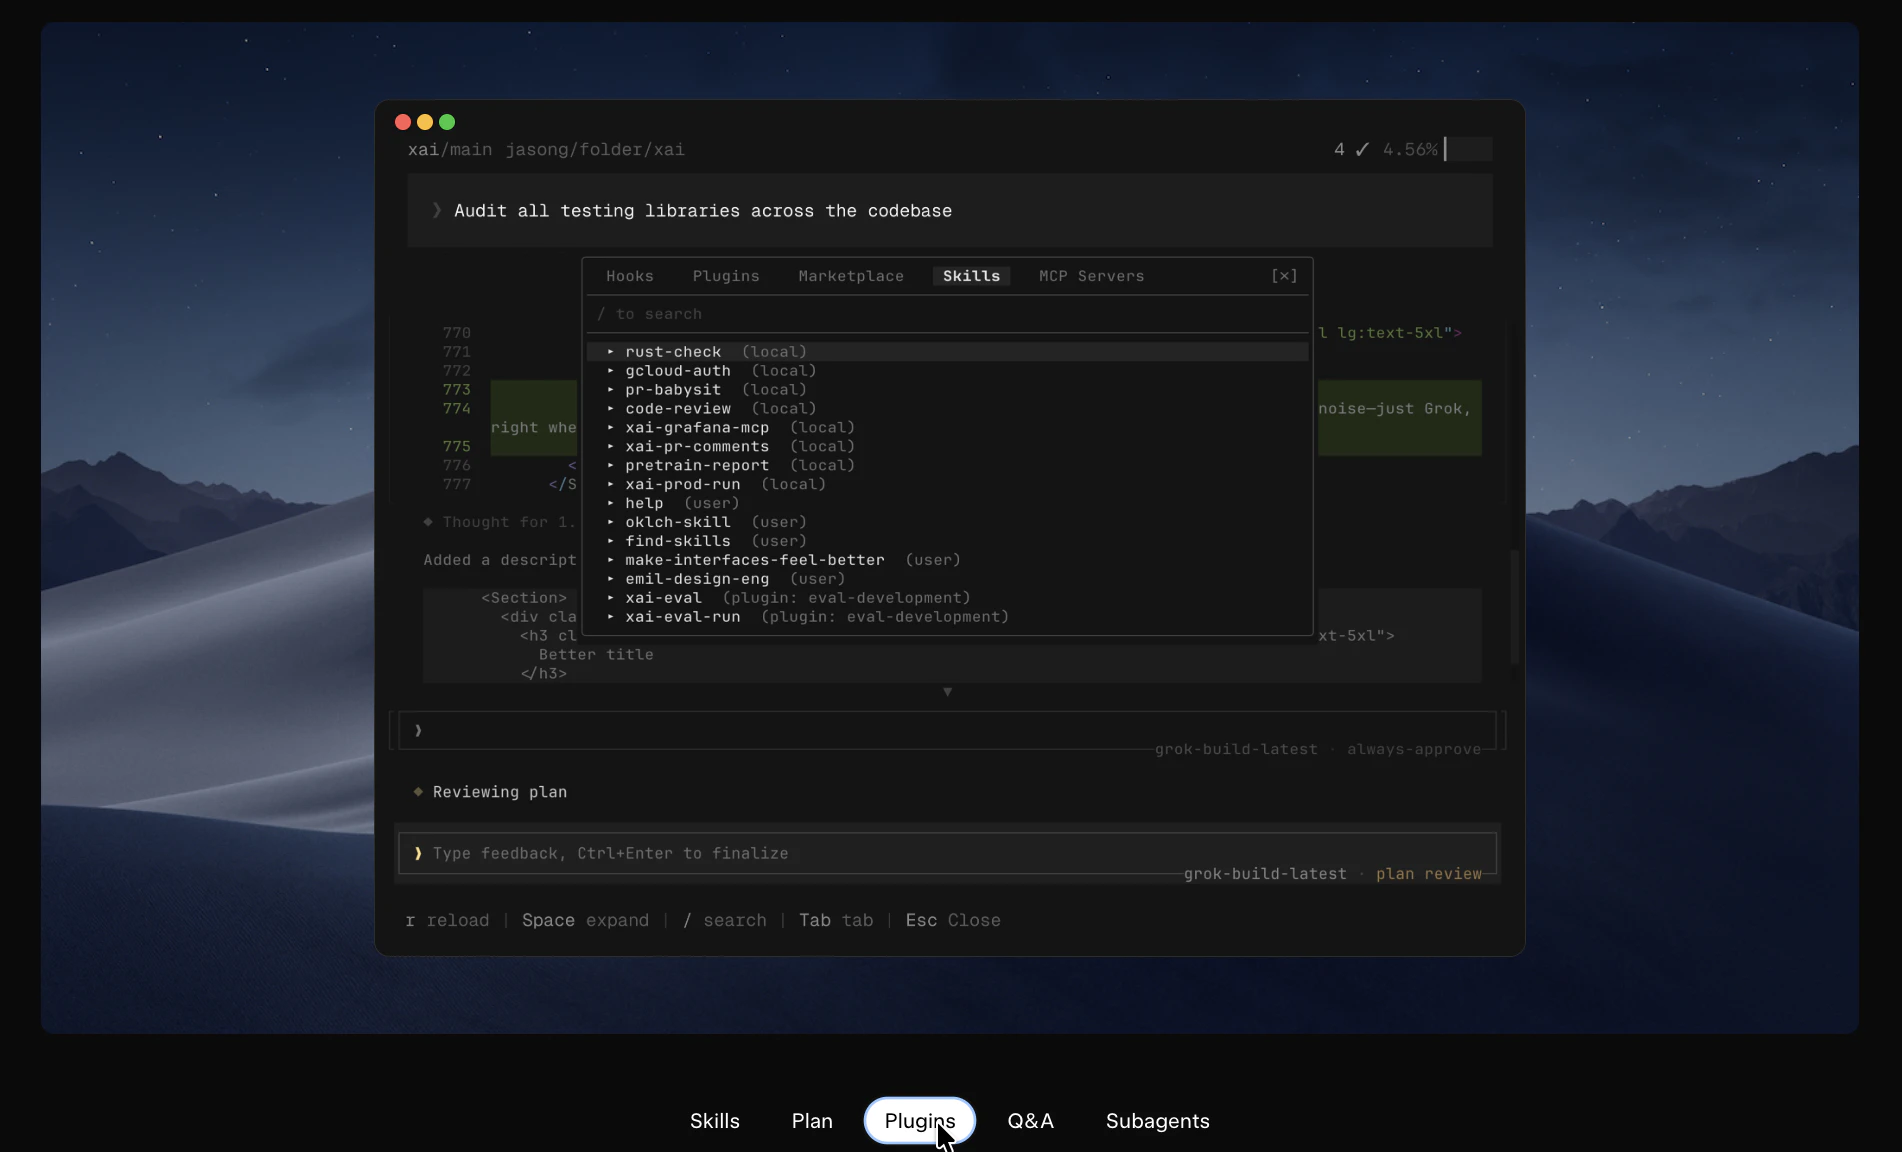This screenshot has height=1152, width=1902.
Task: Click the green maximize window dot
Action: pyautogui.click(x=447, y=122)
